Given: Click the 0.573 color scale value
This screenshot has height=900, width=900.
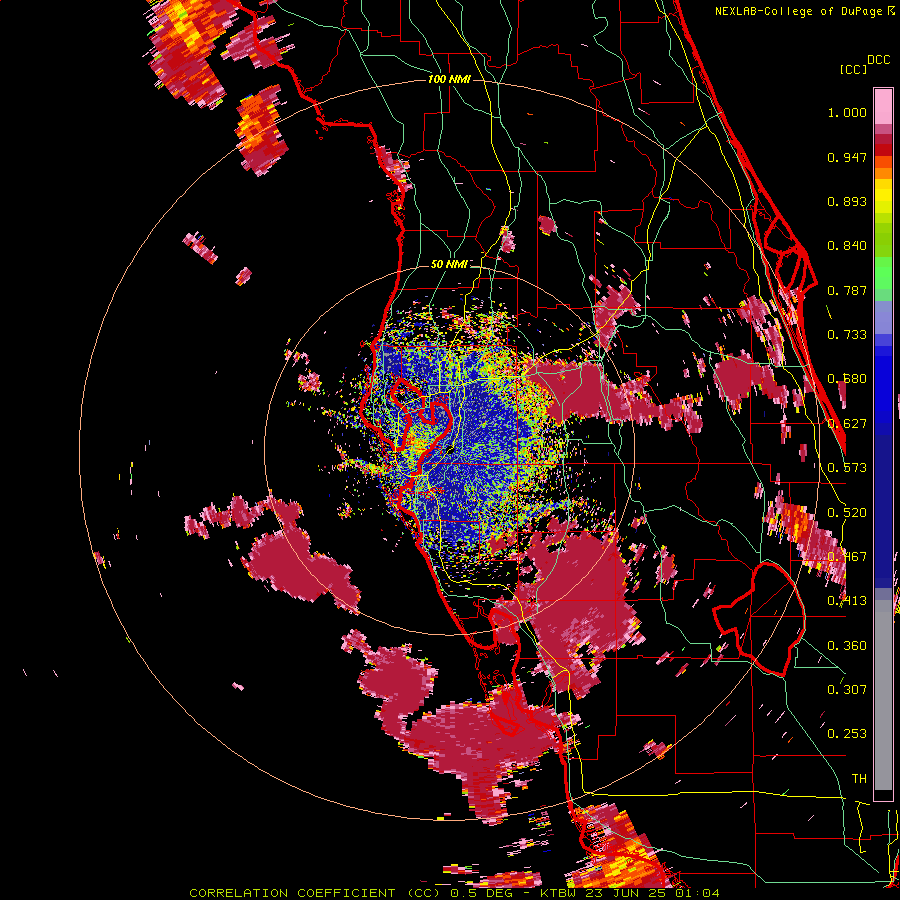Looking at the screenshot, I should (847, 468).
